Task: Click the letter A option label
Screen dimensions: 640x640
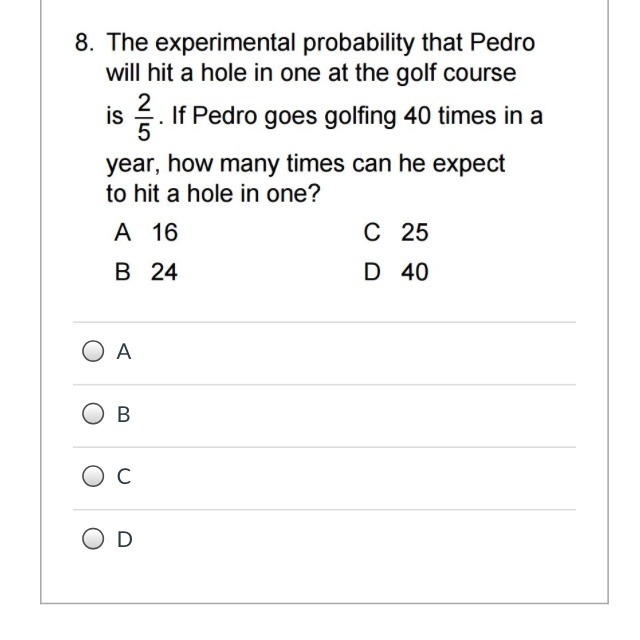Action: [124, 352]
